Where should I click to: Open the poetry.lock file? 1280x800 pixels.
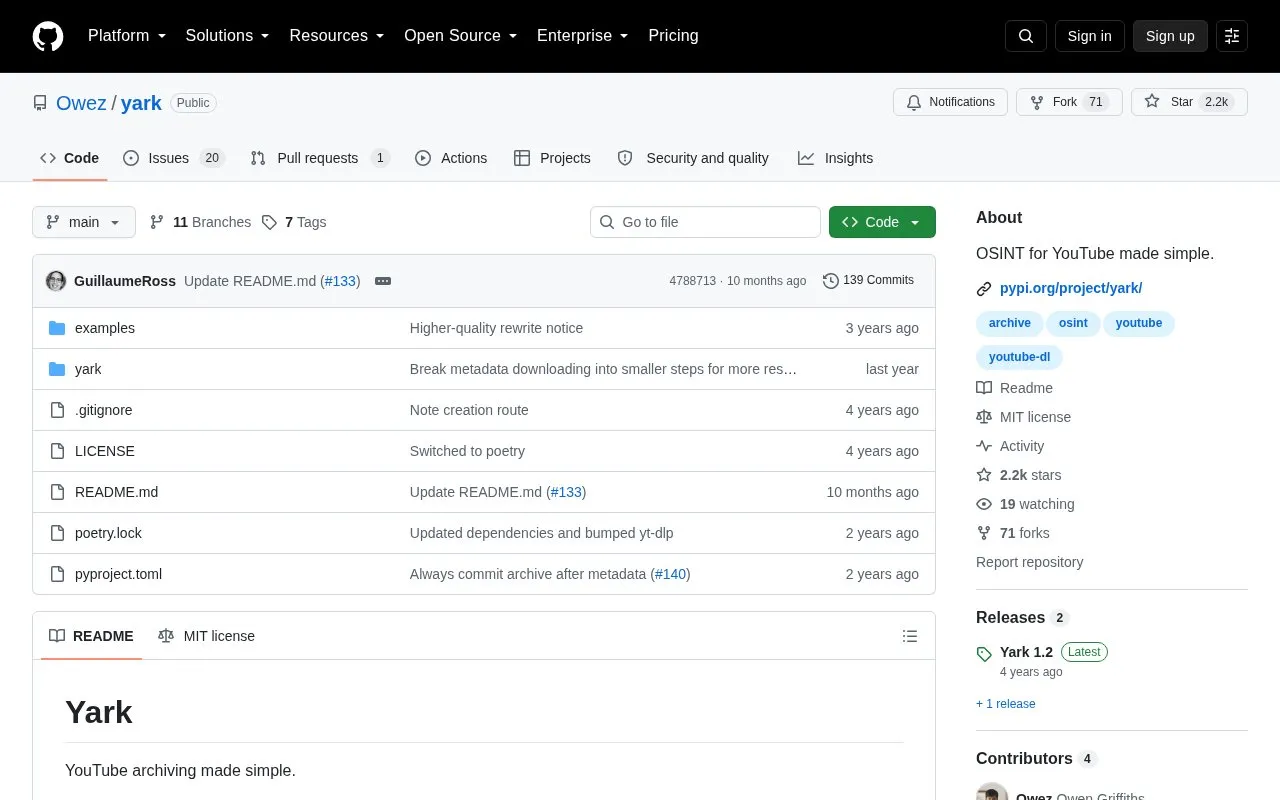[x=108, y=533]
